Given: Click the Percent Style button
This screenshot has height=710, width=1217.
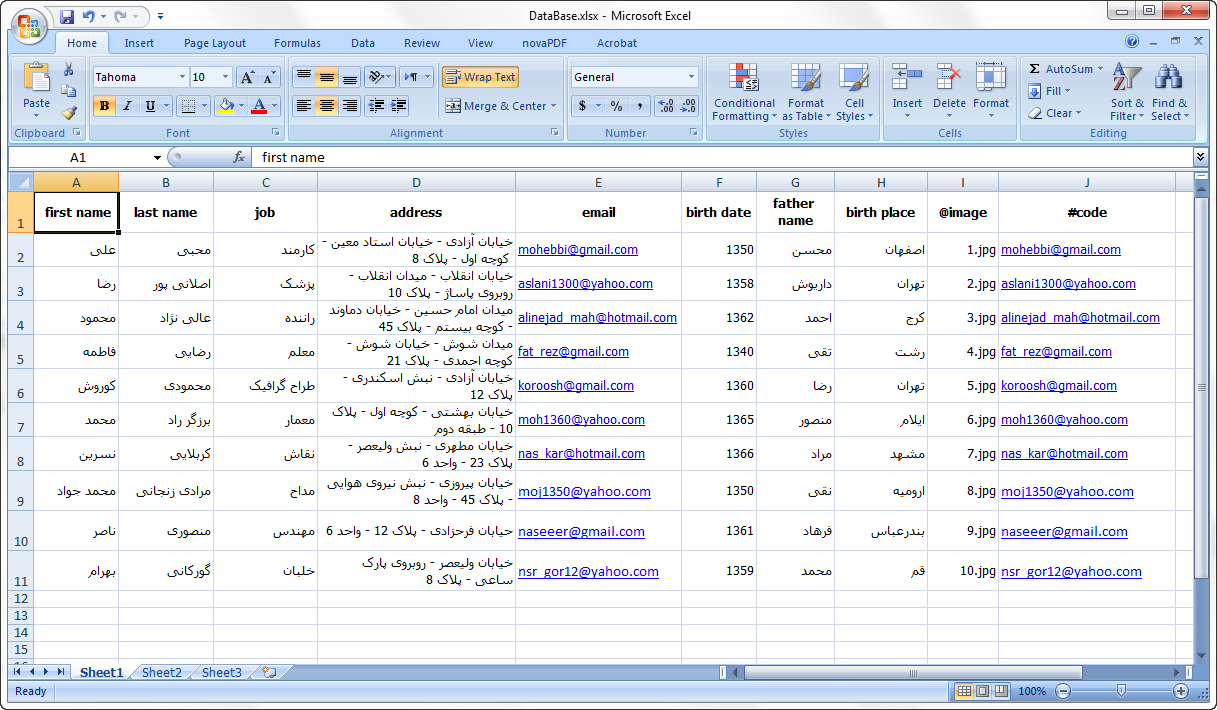Looking at the screenshot, I should point(616,106).
